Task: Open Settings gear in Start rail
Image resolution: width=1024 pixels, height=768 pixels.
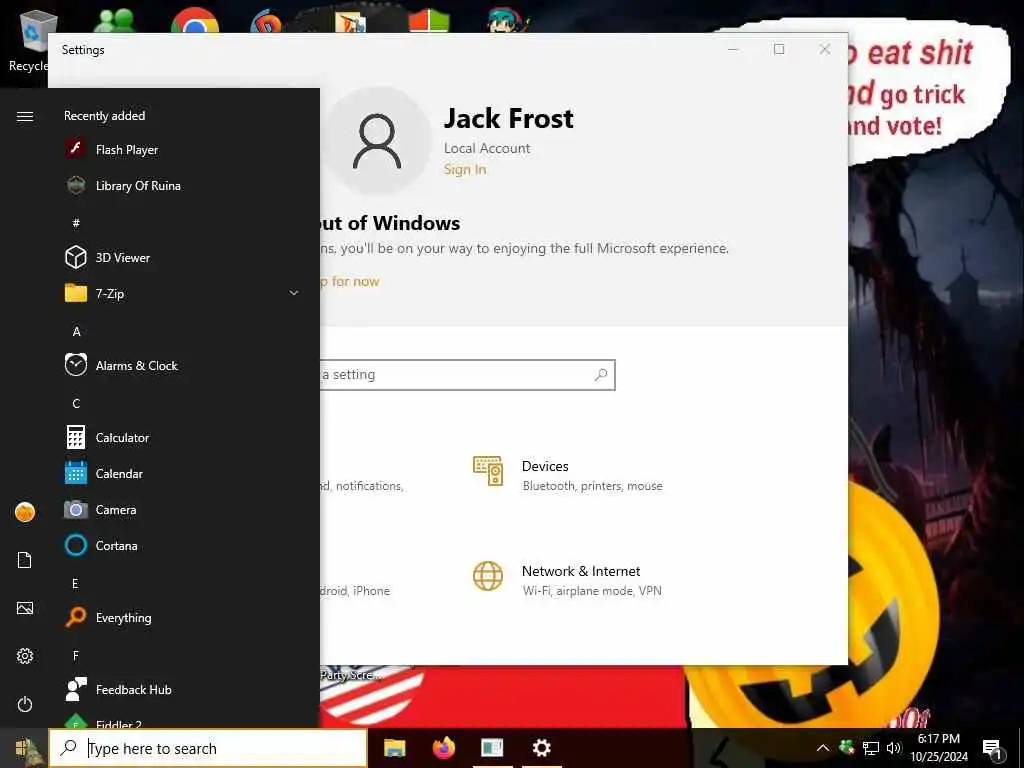Action: [x=25, y=656]
